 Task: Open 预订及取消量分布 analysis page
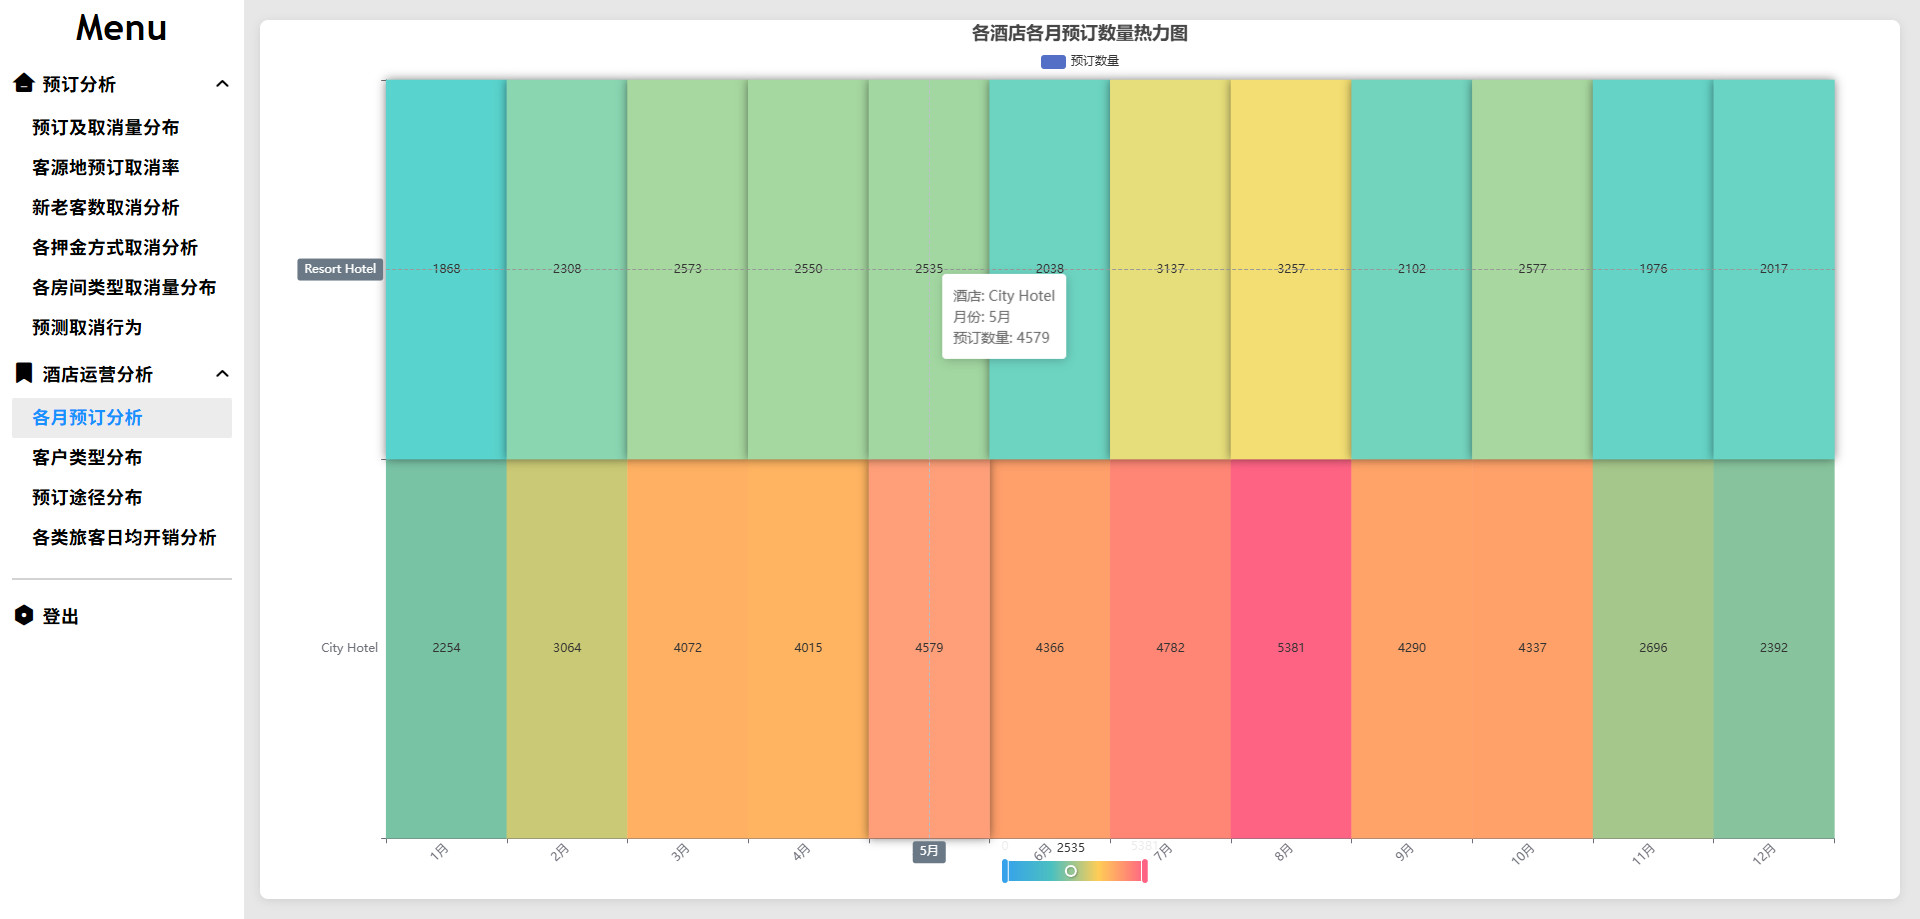click(105, 127)
